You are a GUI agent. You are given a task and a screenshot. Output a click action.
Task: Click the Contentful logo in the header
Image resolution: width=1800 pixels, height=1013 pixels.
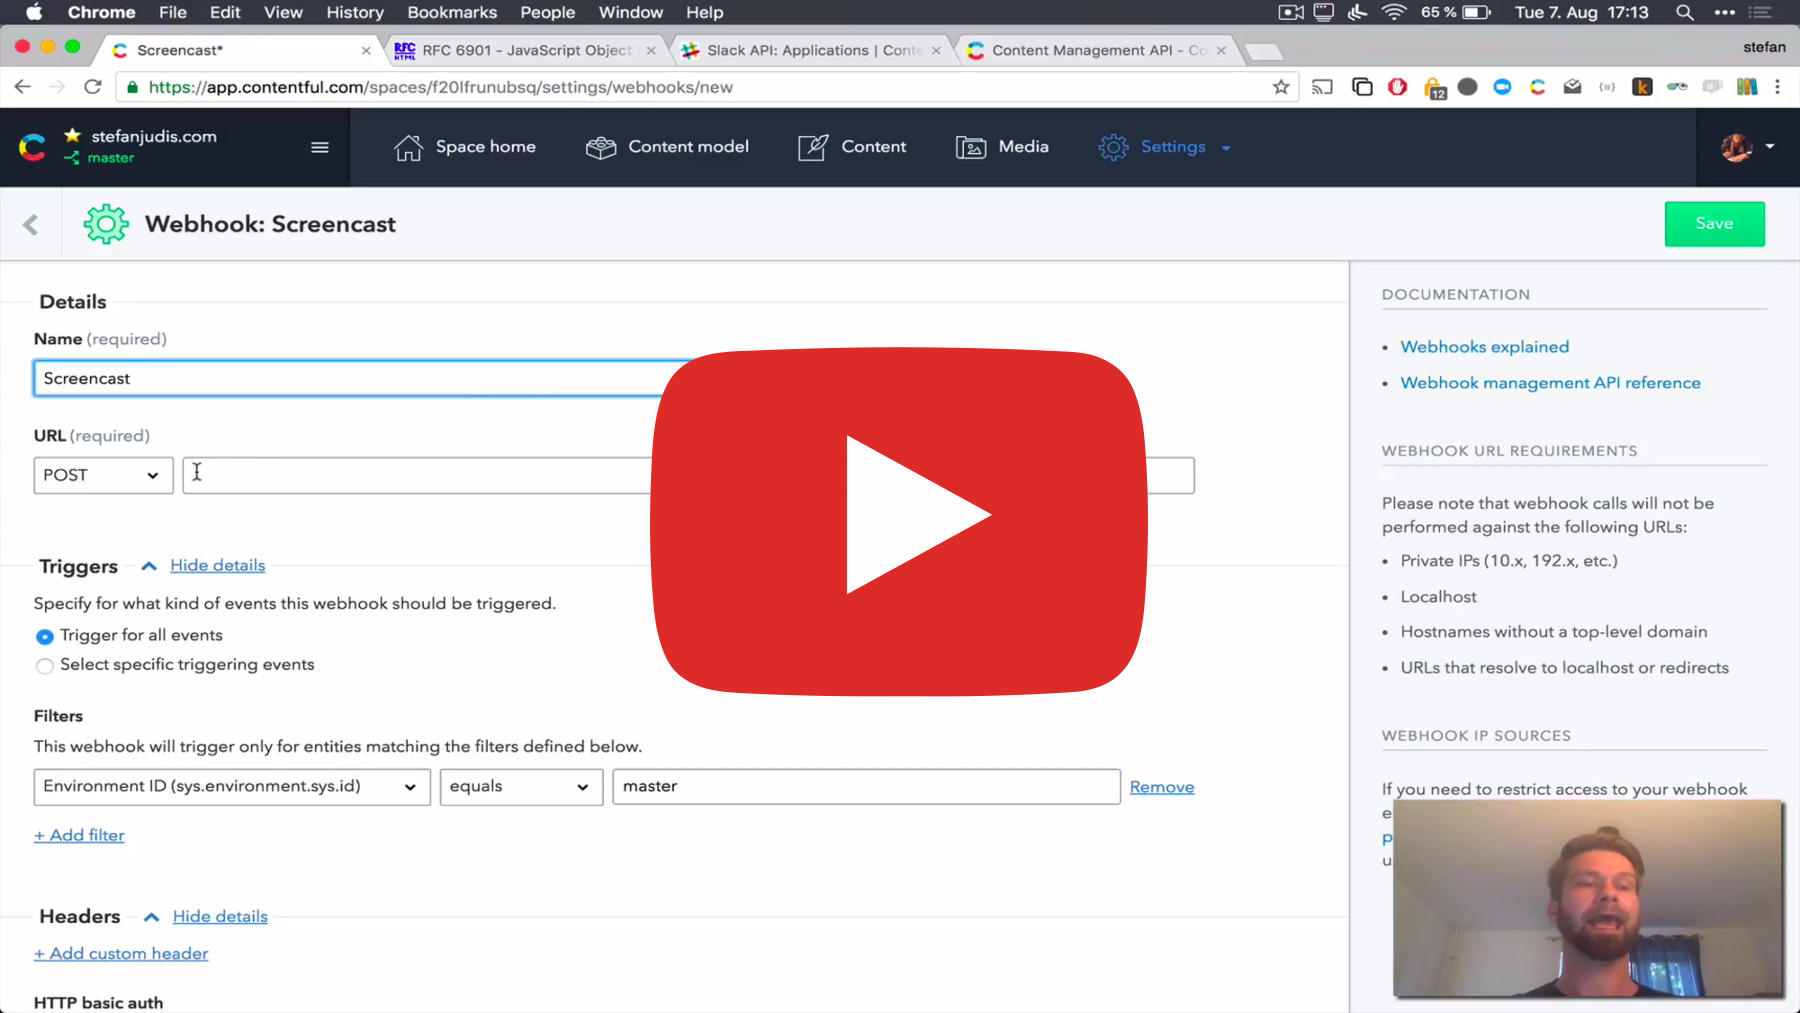(x=33, y=147)
